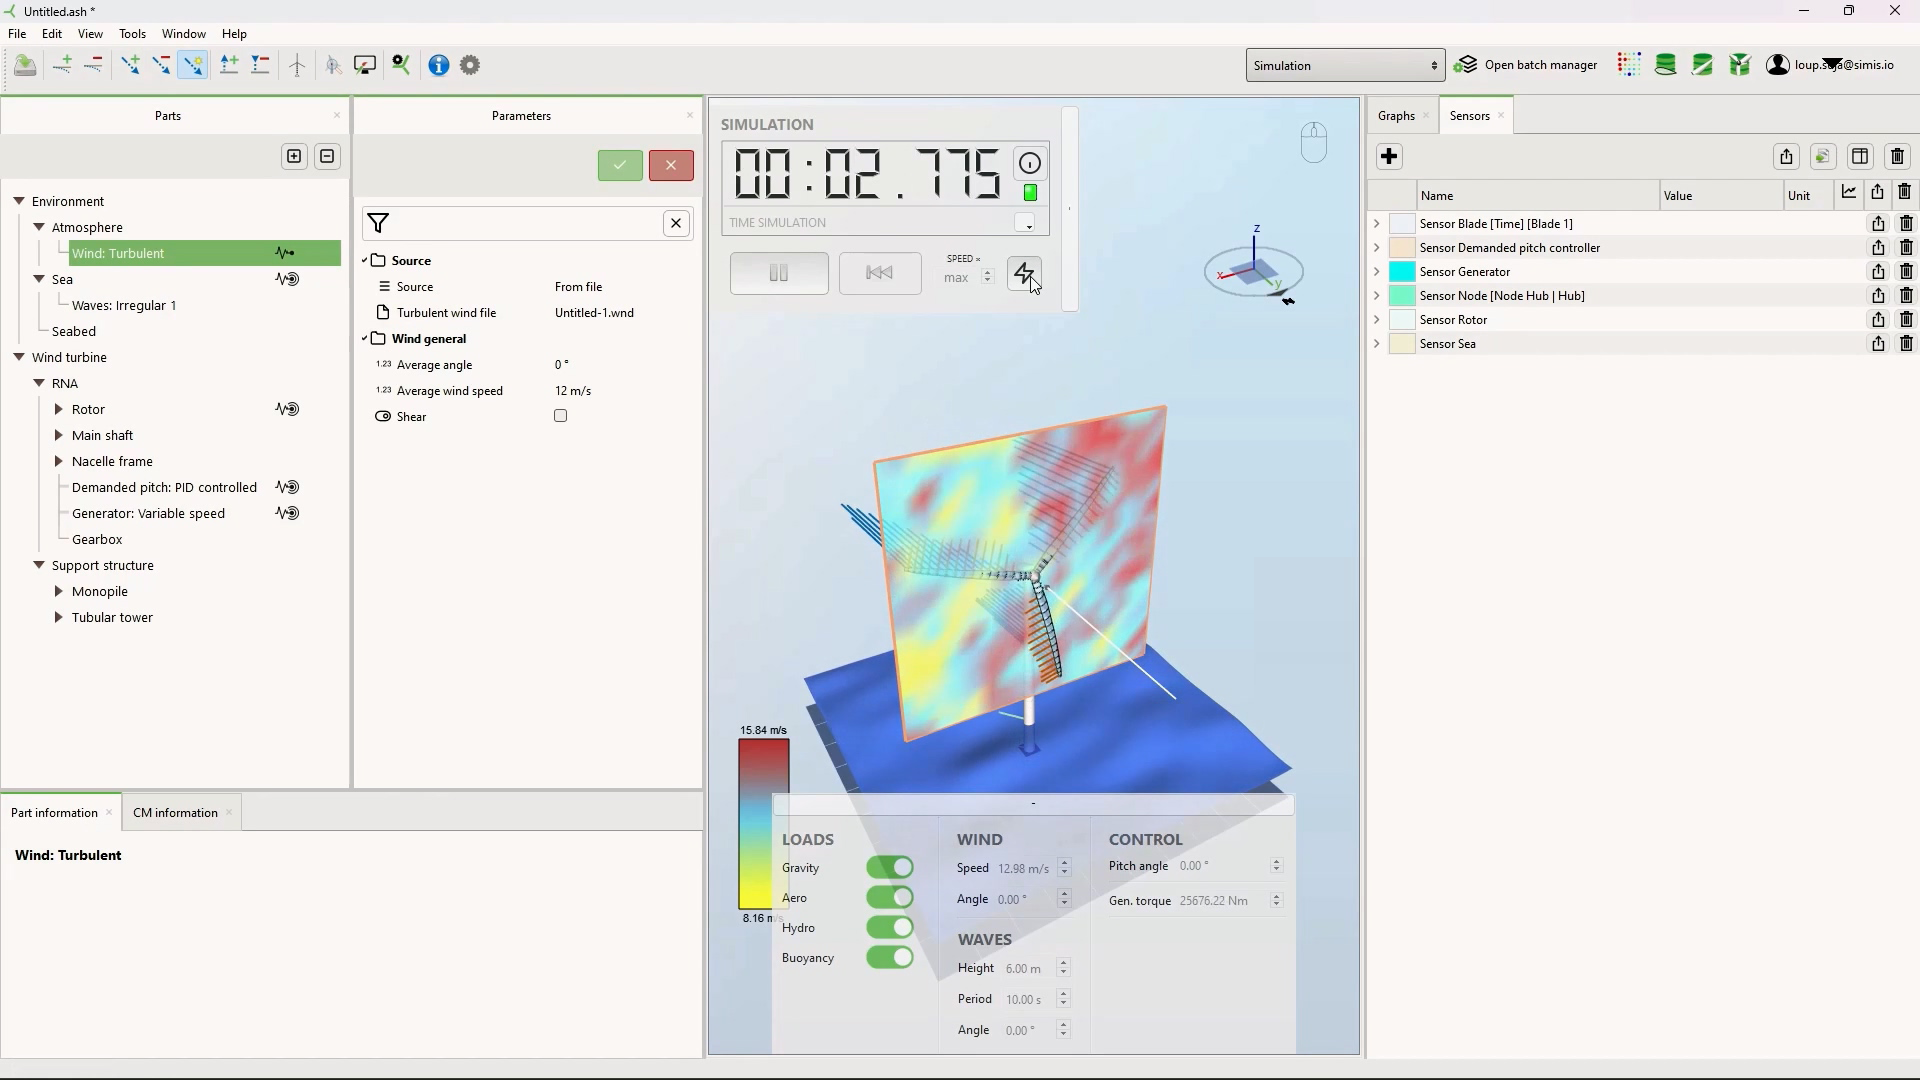
Task: Open the Simulation mode dropdown
Action: [1345, 66]
